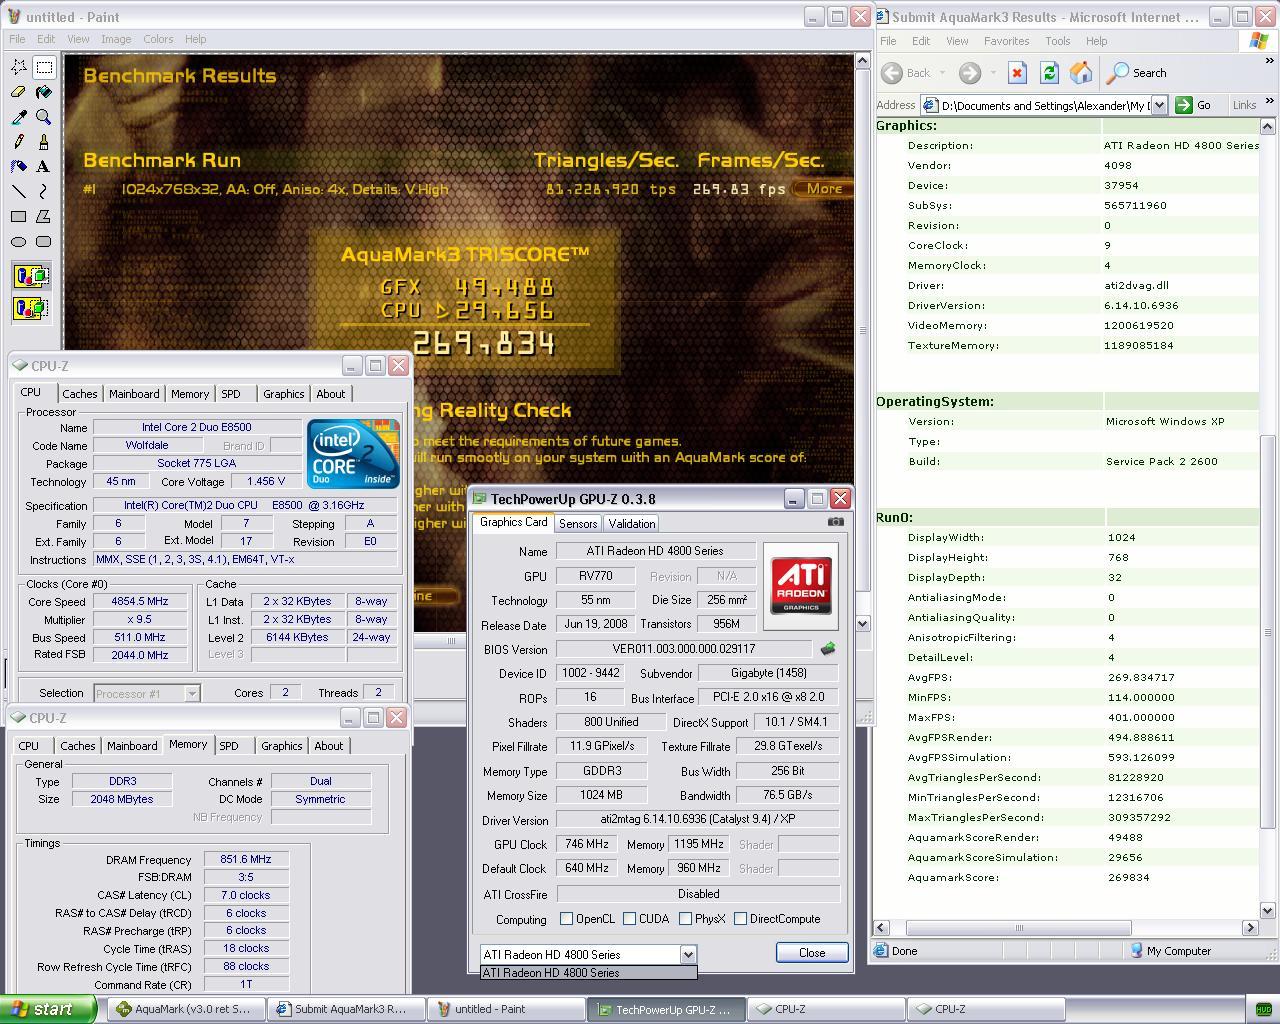Go to Home page in Internet Explorer
Image resolution: width=1280 pixels, height=1024 pixels.
(1081, 73)
